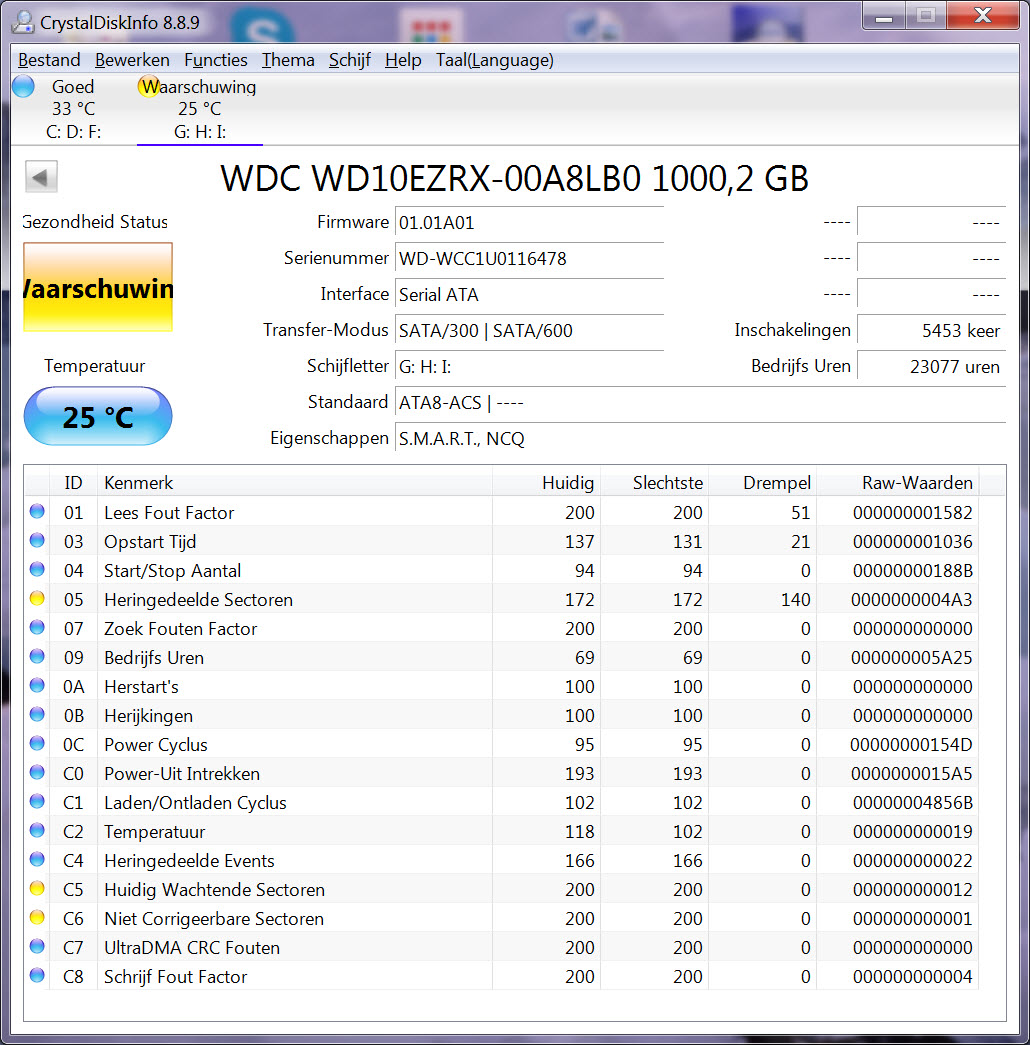Open the Functies menu

215,60
